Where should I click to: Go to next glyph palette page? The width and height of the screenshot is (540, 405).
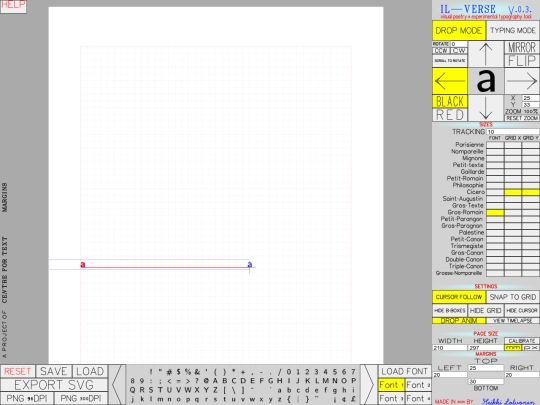(x=369, y=385)
